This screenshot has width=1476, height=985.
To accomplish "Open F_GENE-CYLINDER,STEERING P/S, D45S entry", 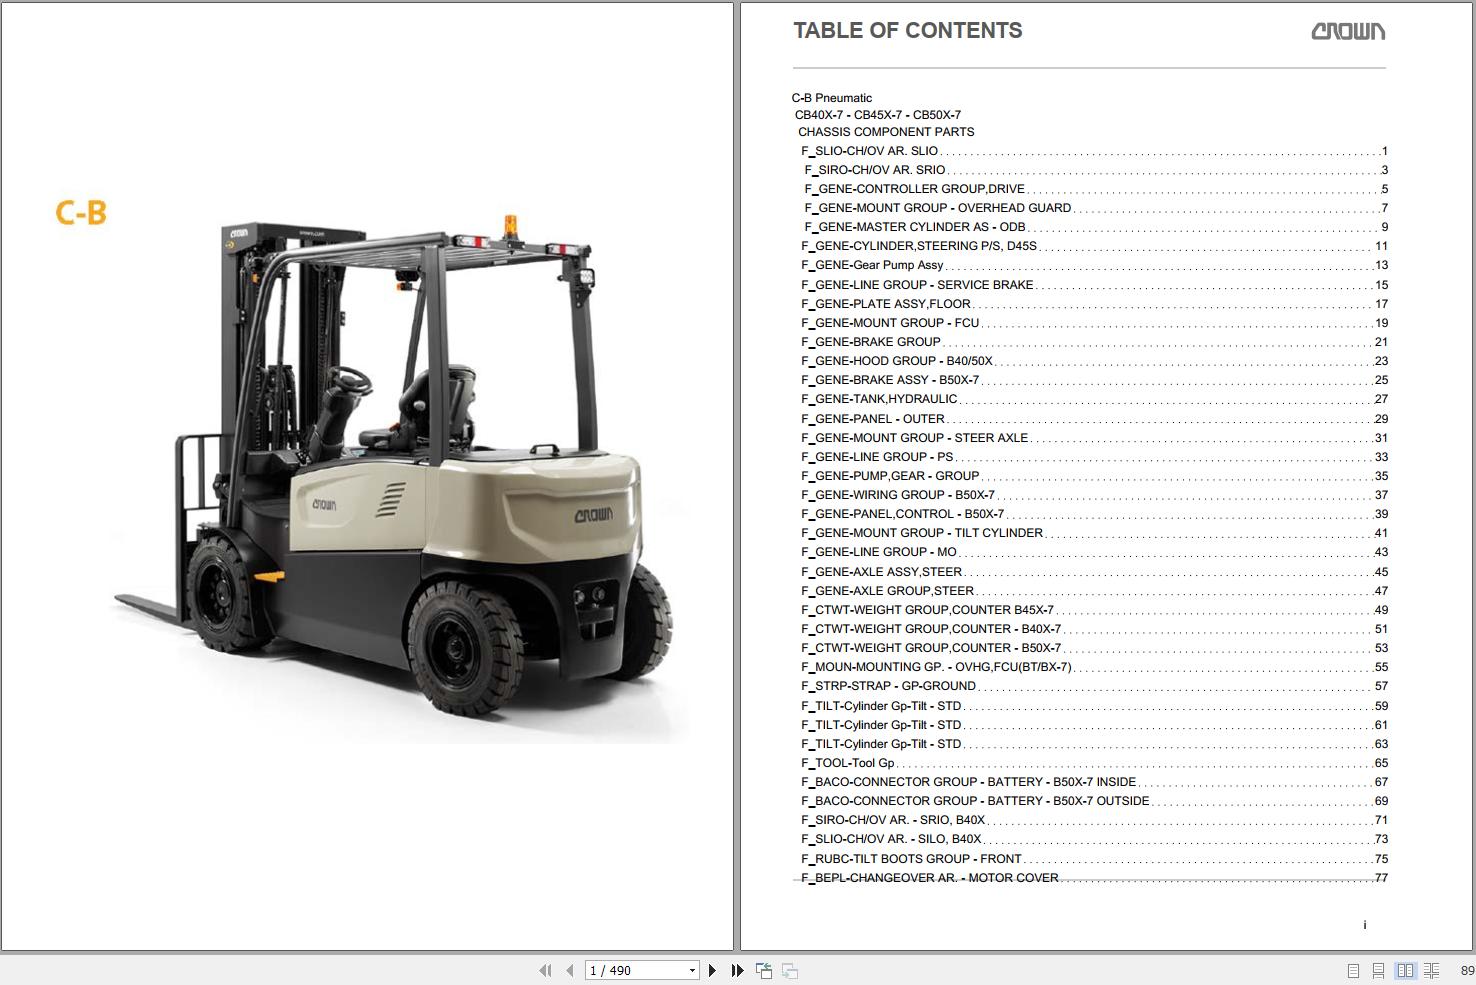I will [1094, 246].
